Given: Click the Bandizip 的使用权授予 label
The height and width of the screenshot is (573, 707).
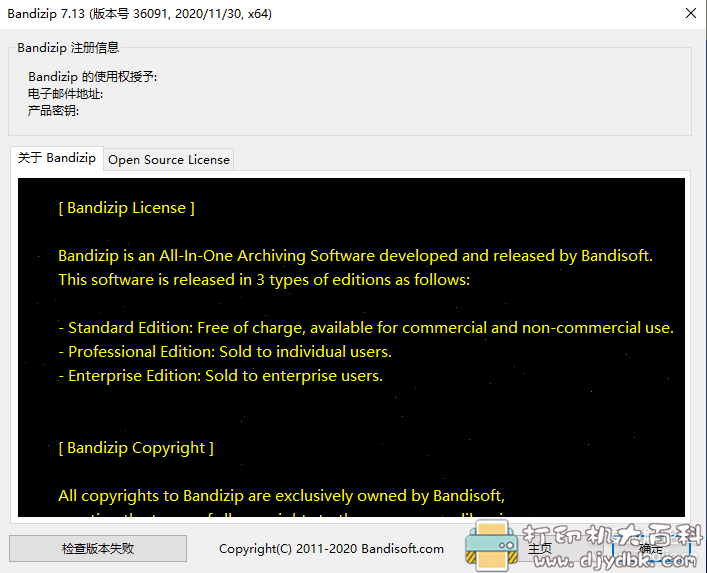Looking at the screenshot, I should (92, 77).
